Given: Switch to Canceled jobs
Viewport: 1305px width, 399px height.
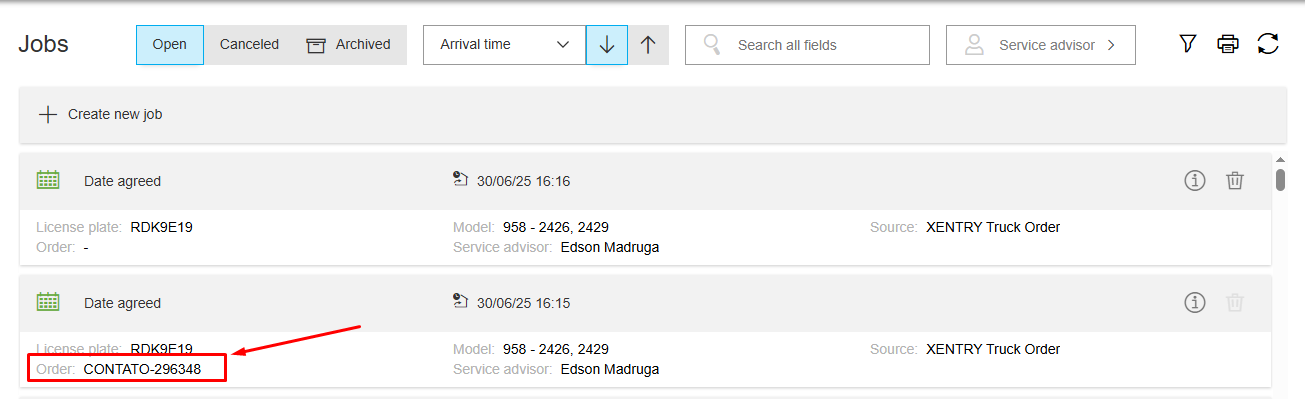Looking at the screenshot, I should pyautogui.click(x=249, y=45).
